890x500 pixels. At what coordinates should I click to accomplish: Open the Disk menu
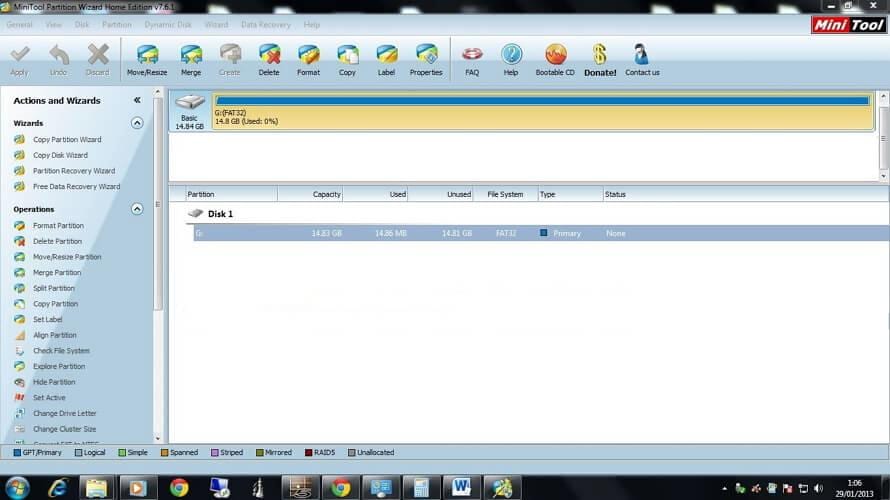click(x=82, y=25)
